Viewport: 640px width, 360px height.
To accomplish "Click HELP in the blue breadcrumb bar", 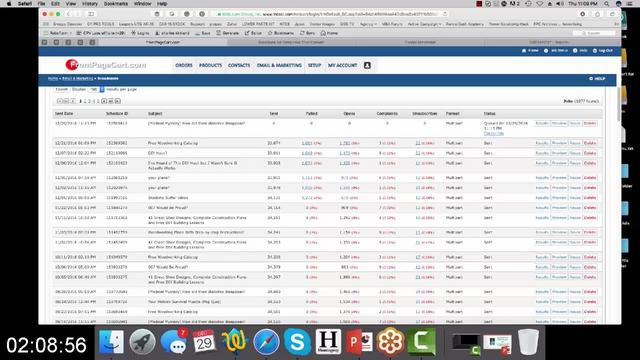I will point(597,78).
